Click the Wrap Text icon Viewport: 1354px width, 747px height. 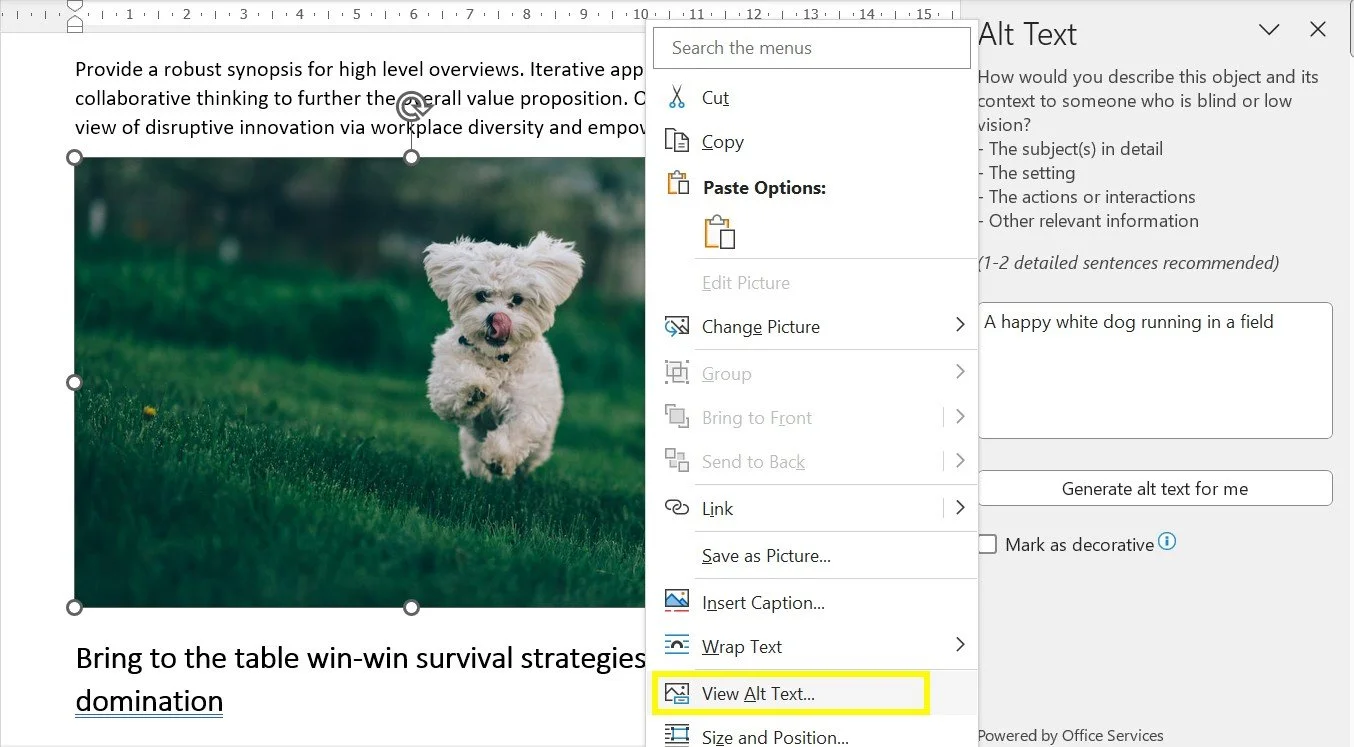click(x=678, y=646)
